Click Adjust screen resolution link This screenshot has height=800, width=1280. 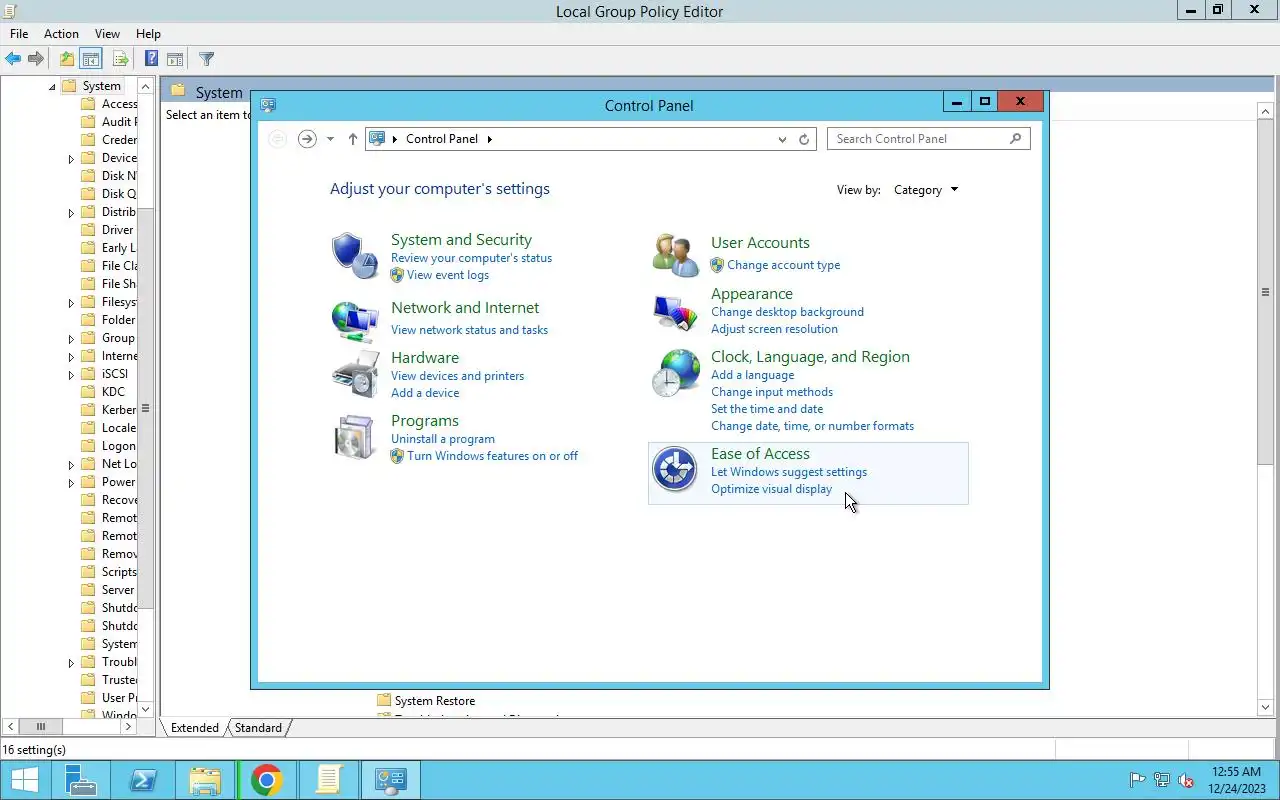tap(774, 329)
